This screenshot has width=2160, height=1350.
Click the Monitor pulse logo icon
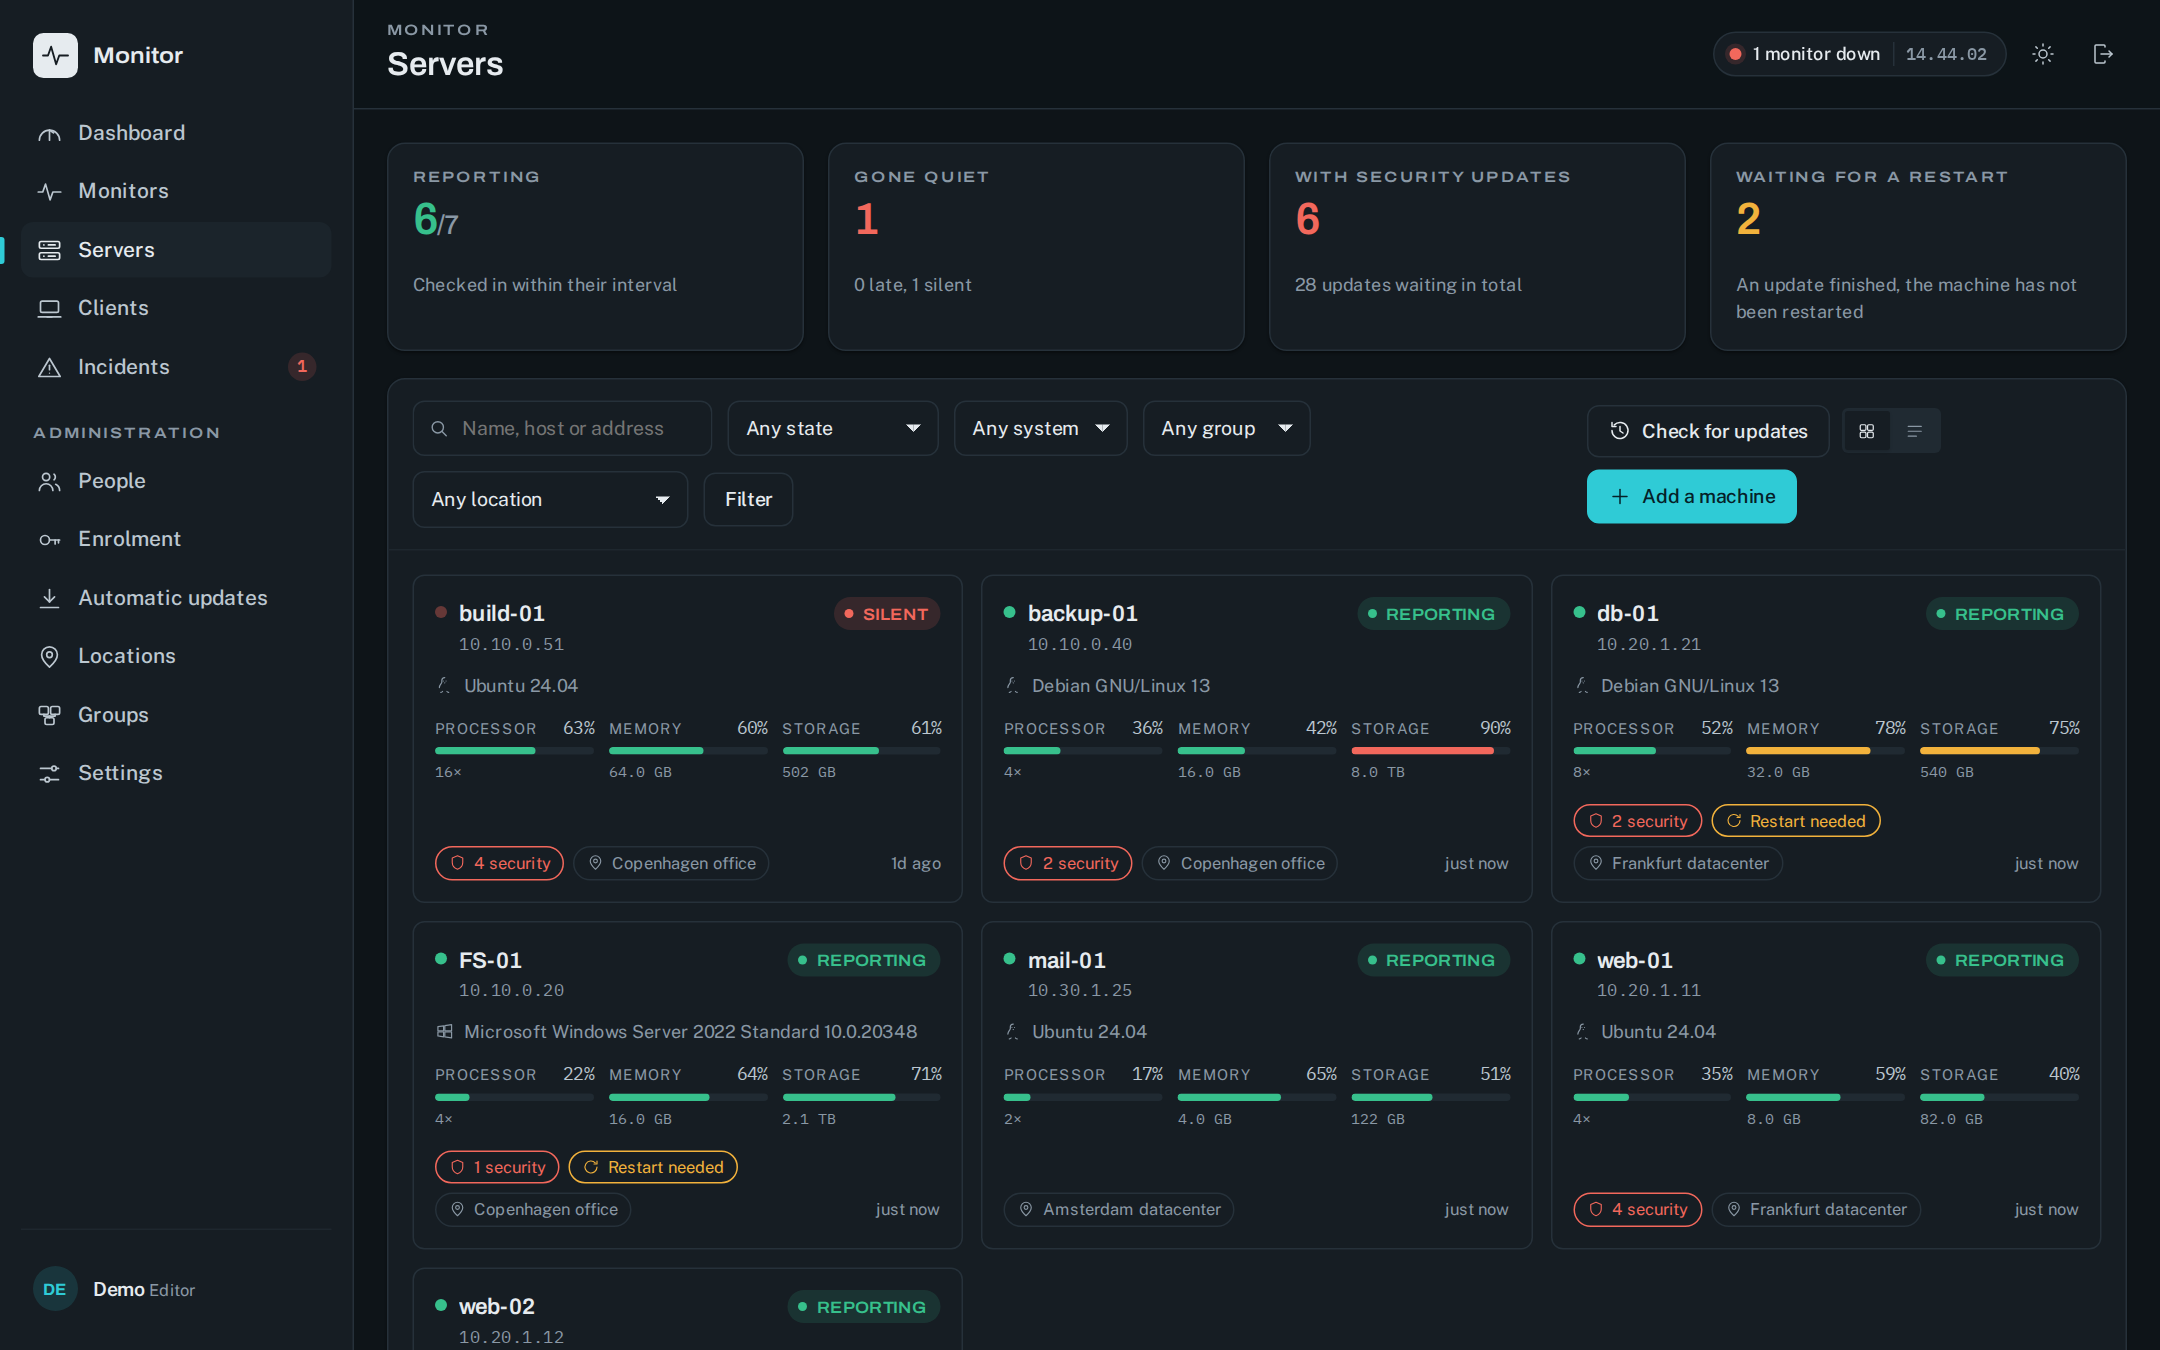pyautogui.click(x=55, y=55)
